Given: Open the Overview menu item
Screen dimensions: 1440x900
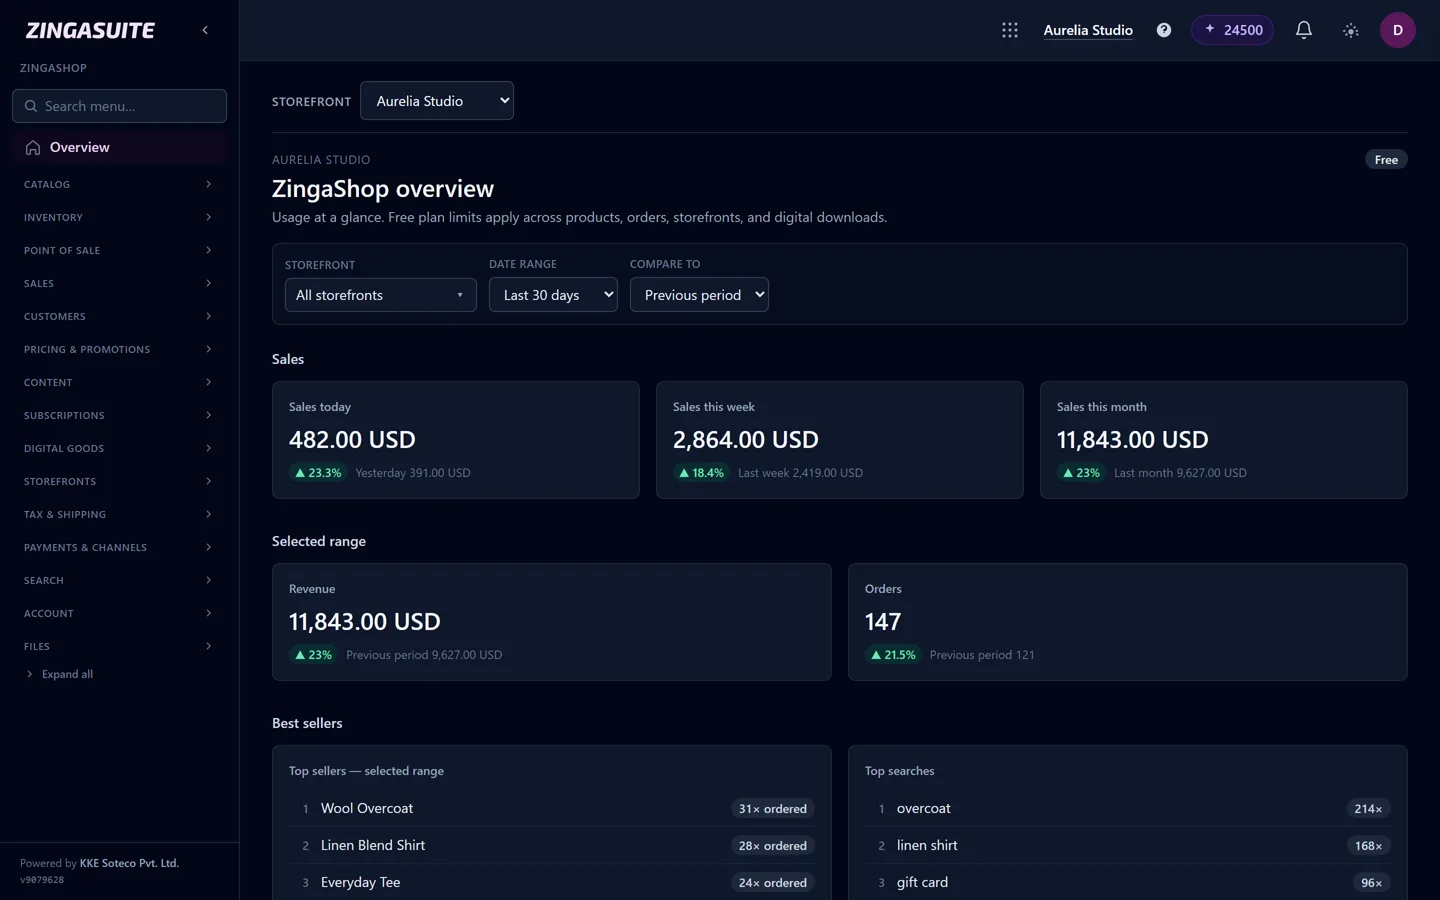Looking at the screenshot, I should coord(119,147).
